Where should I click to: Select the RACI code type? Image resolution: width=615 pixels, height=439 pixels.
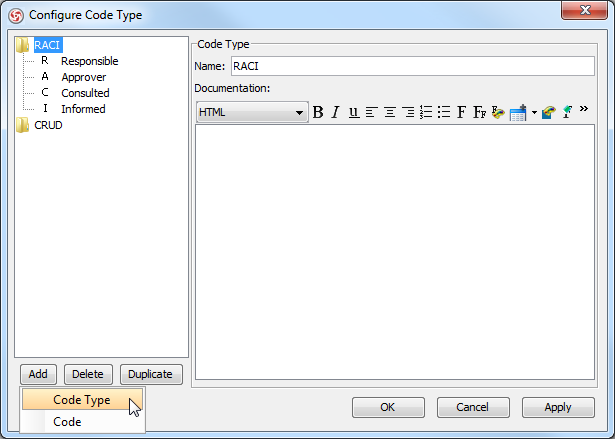pos(47,45)
